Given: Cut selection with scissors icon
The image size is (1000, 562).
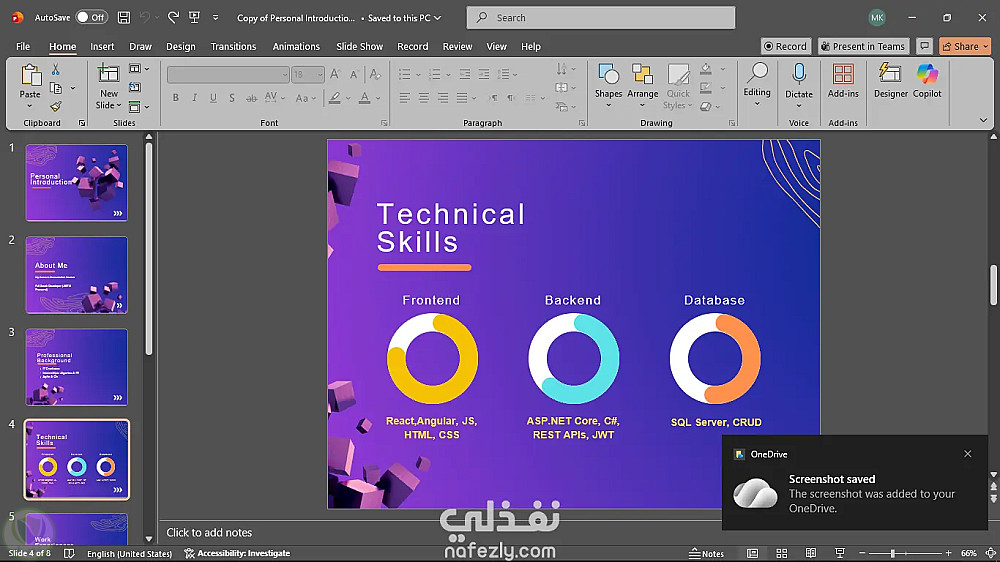Looking at the screenshot, I should 55,69.
